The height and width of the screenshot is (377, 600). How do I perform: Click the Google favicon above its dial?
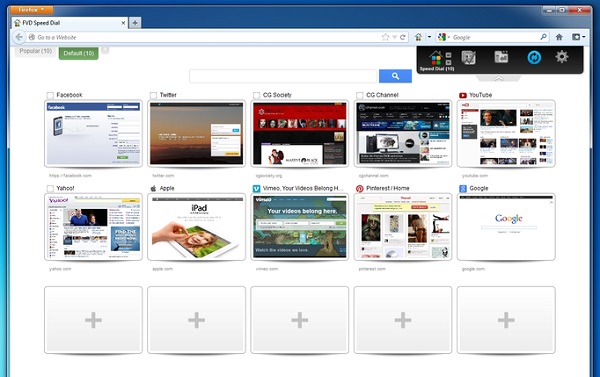point(463,188)
